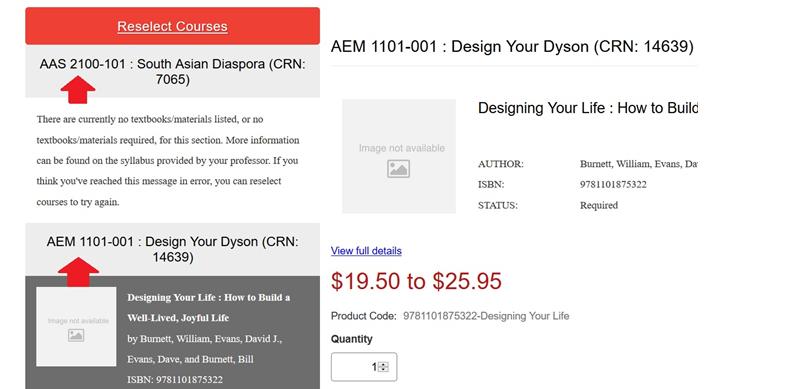Select the AAS 2100-101 South Asian Diaspora header
The width and height of the screenshot is (808, 389).
[x=172, y=72]
